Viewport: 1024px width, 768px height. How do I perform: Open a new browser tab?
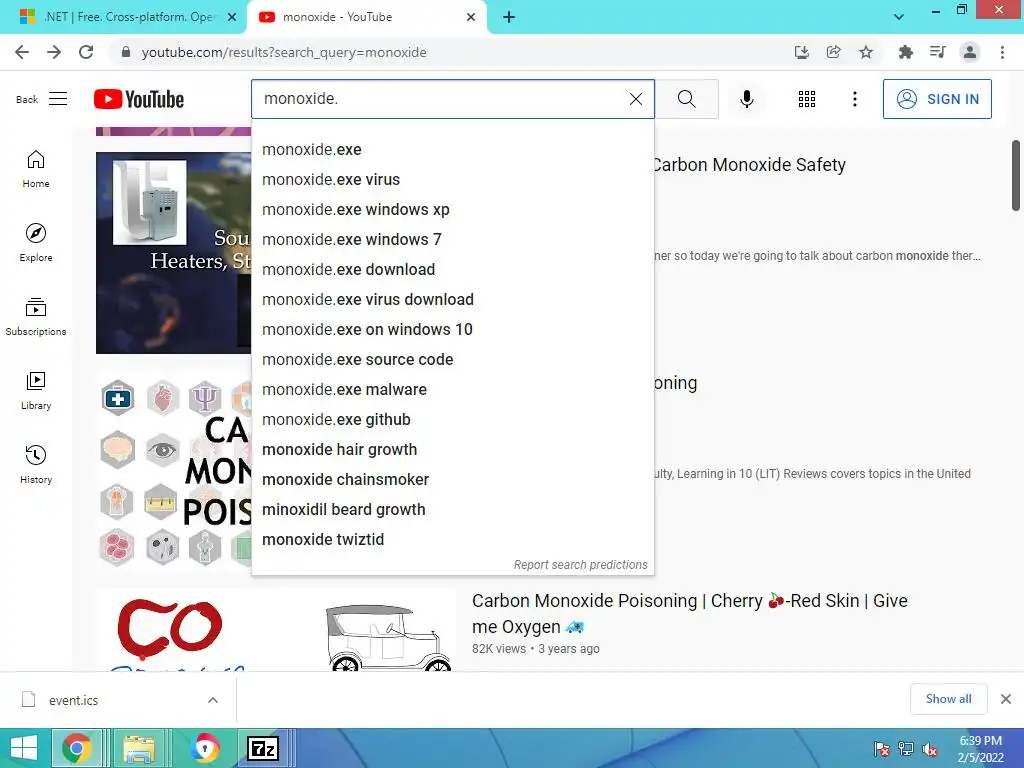509,17
